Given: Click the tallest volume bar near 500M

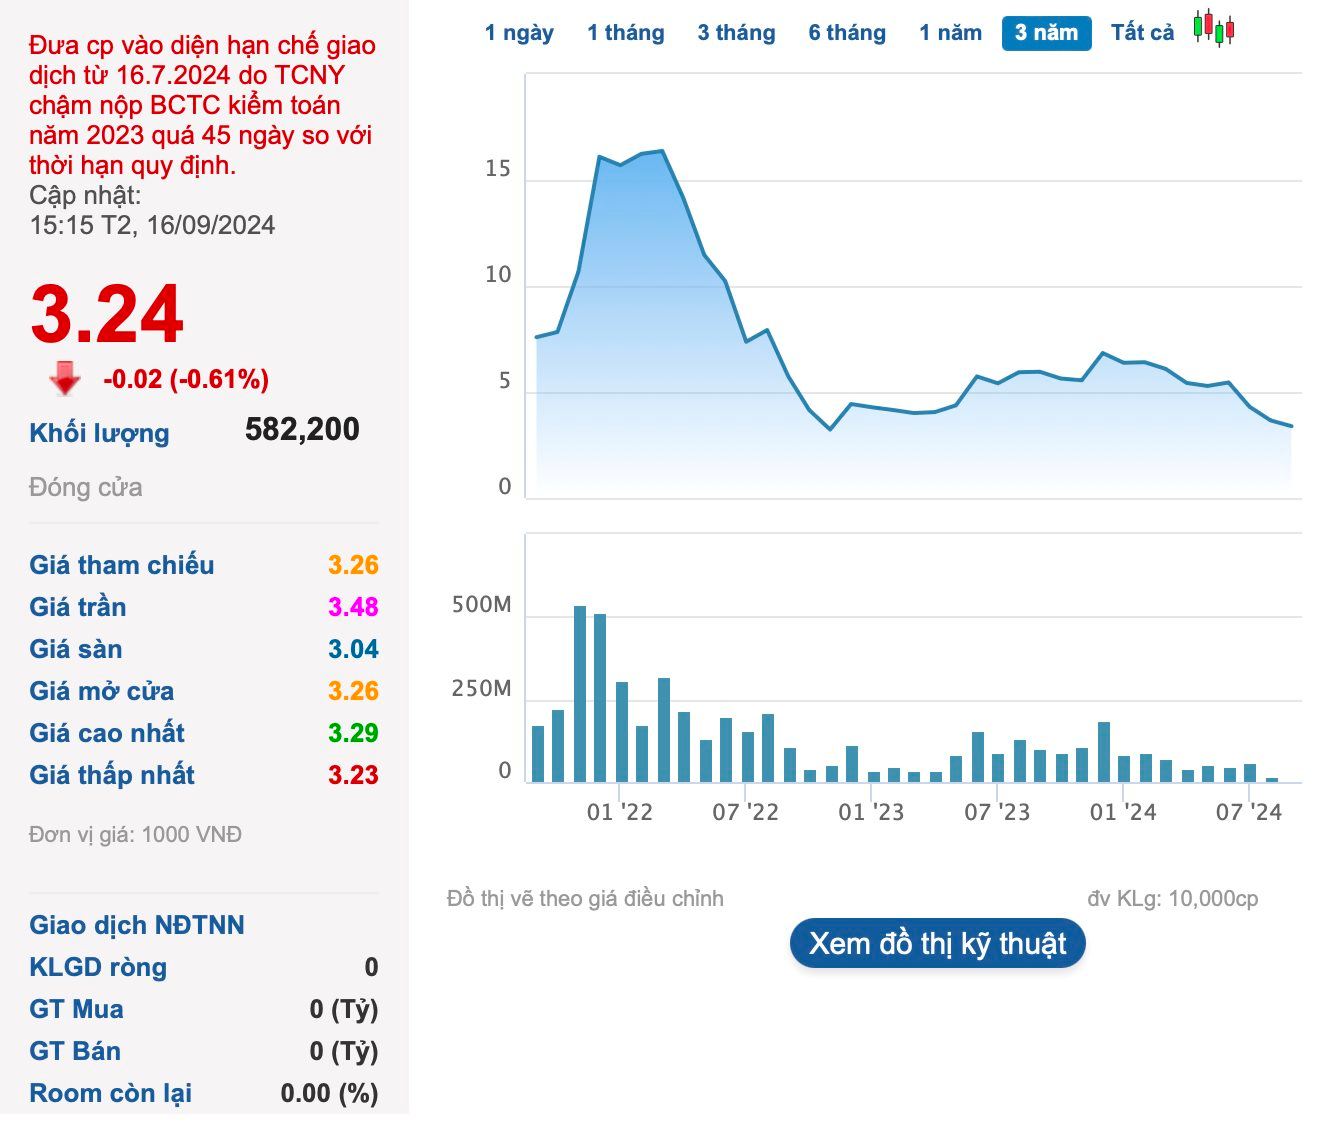Looking at the screenshot, I should (580, 693).
